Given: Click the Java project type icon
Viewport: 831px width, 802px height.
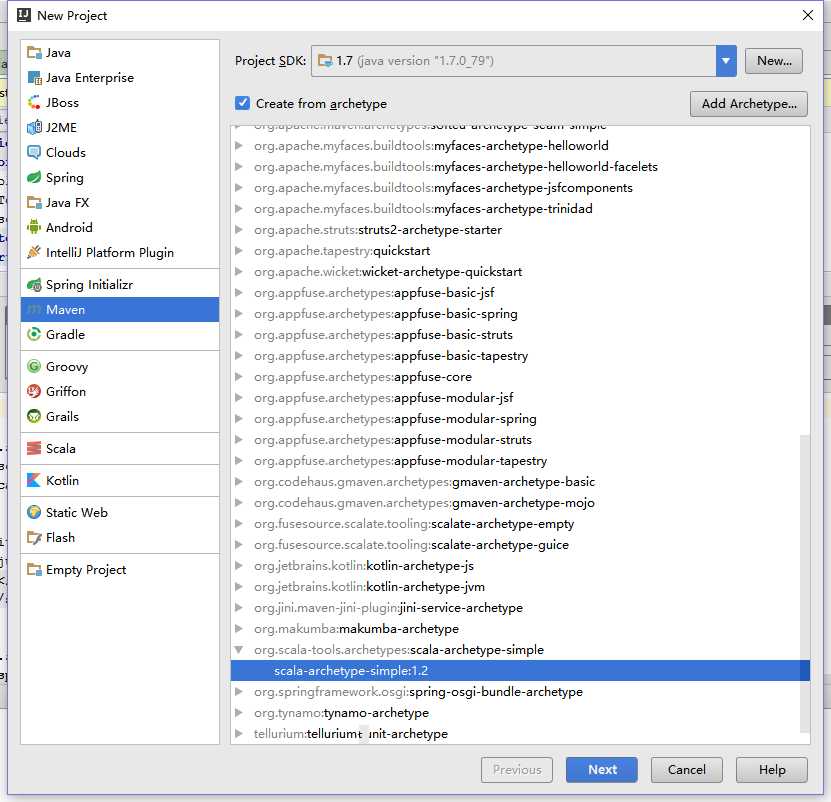Looking at the screenshot, I should [x=34, y=52].
